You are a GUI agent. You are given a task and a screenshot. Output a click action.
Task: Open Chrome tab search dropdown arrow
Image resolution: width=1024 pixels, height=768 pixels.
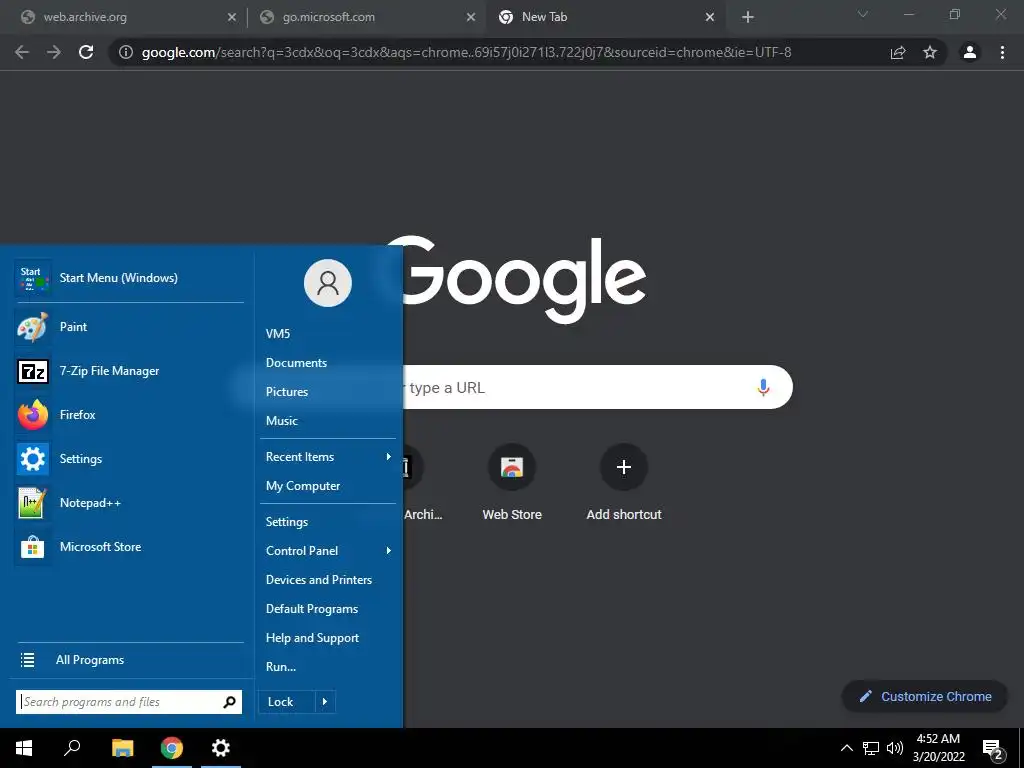point(863,14)
